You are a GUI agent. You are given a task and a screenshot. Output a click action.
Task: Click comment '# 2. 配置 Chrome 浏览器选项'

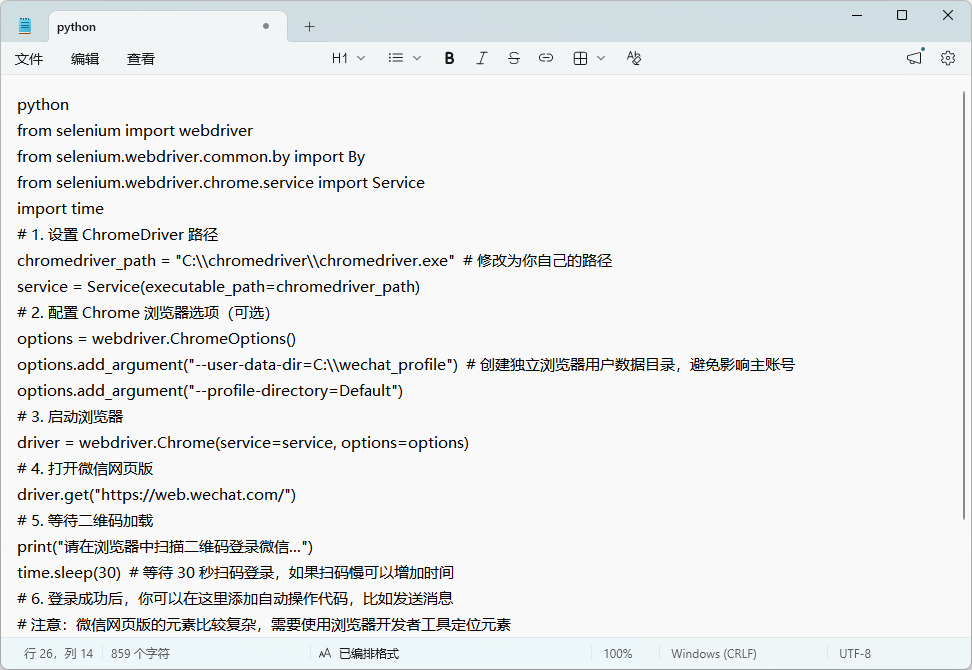click(x=144, y=313)
